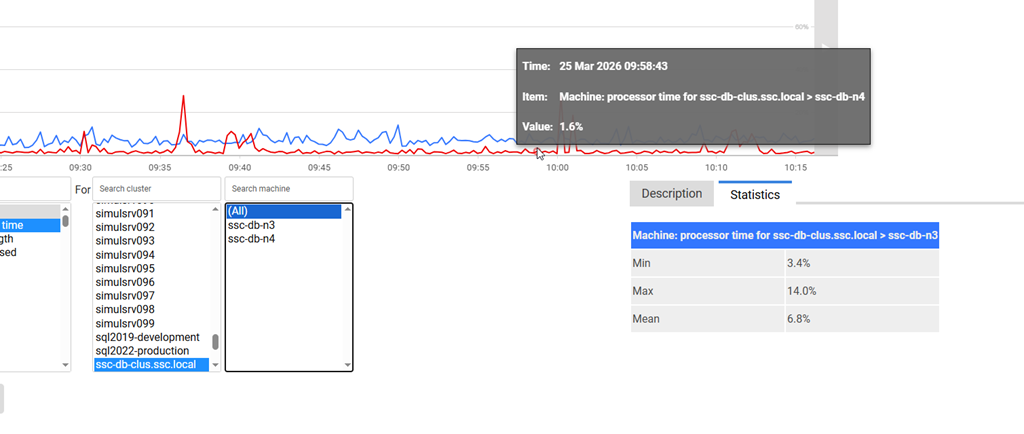Click the scroll-down arrow of the cluster list
Viewport: 1024px width, 434px height.
tap(215, 366)
